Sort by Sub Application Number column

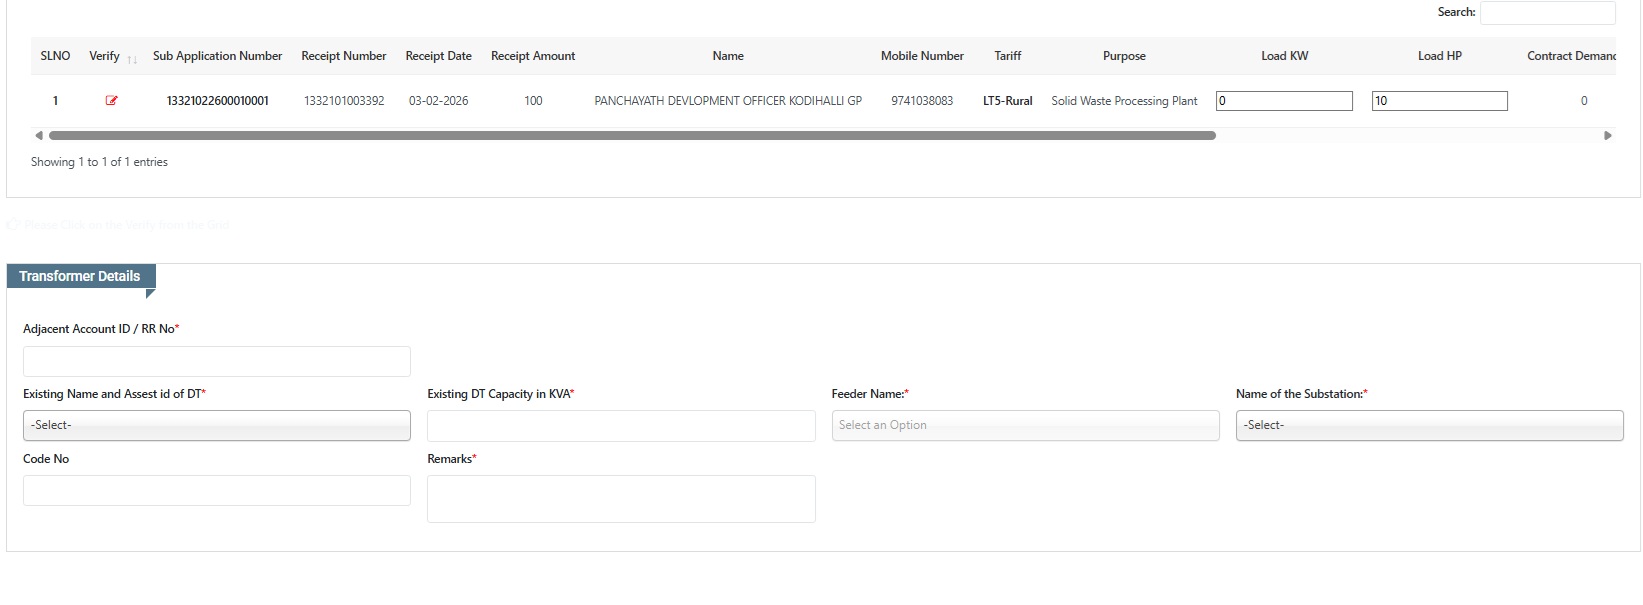tap(217, 56)
